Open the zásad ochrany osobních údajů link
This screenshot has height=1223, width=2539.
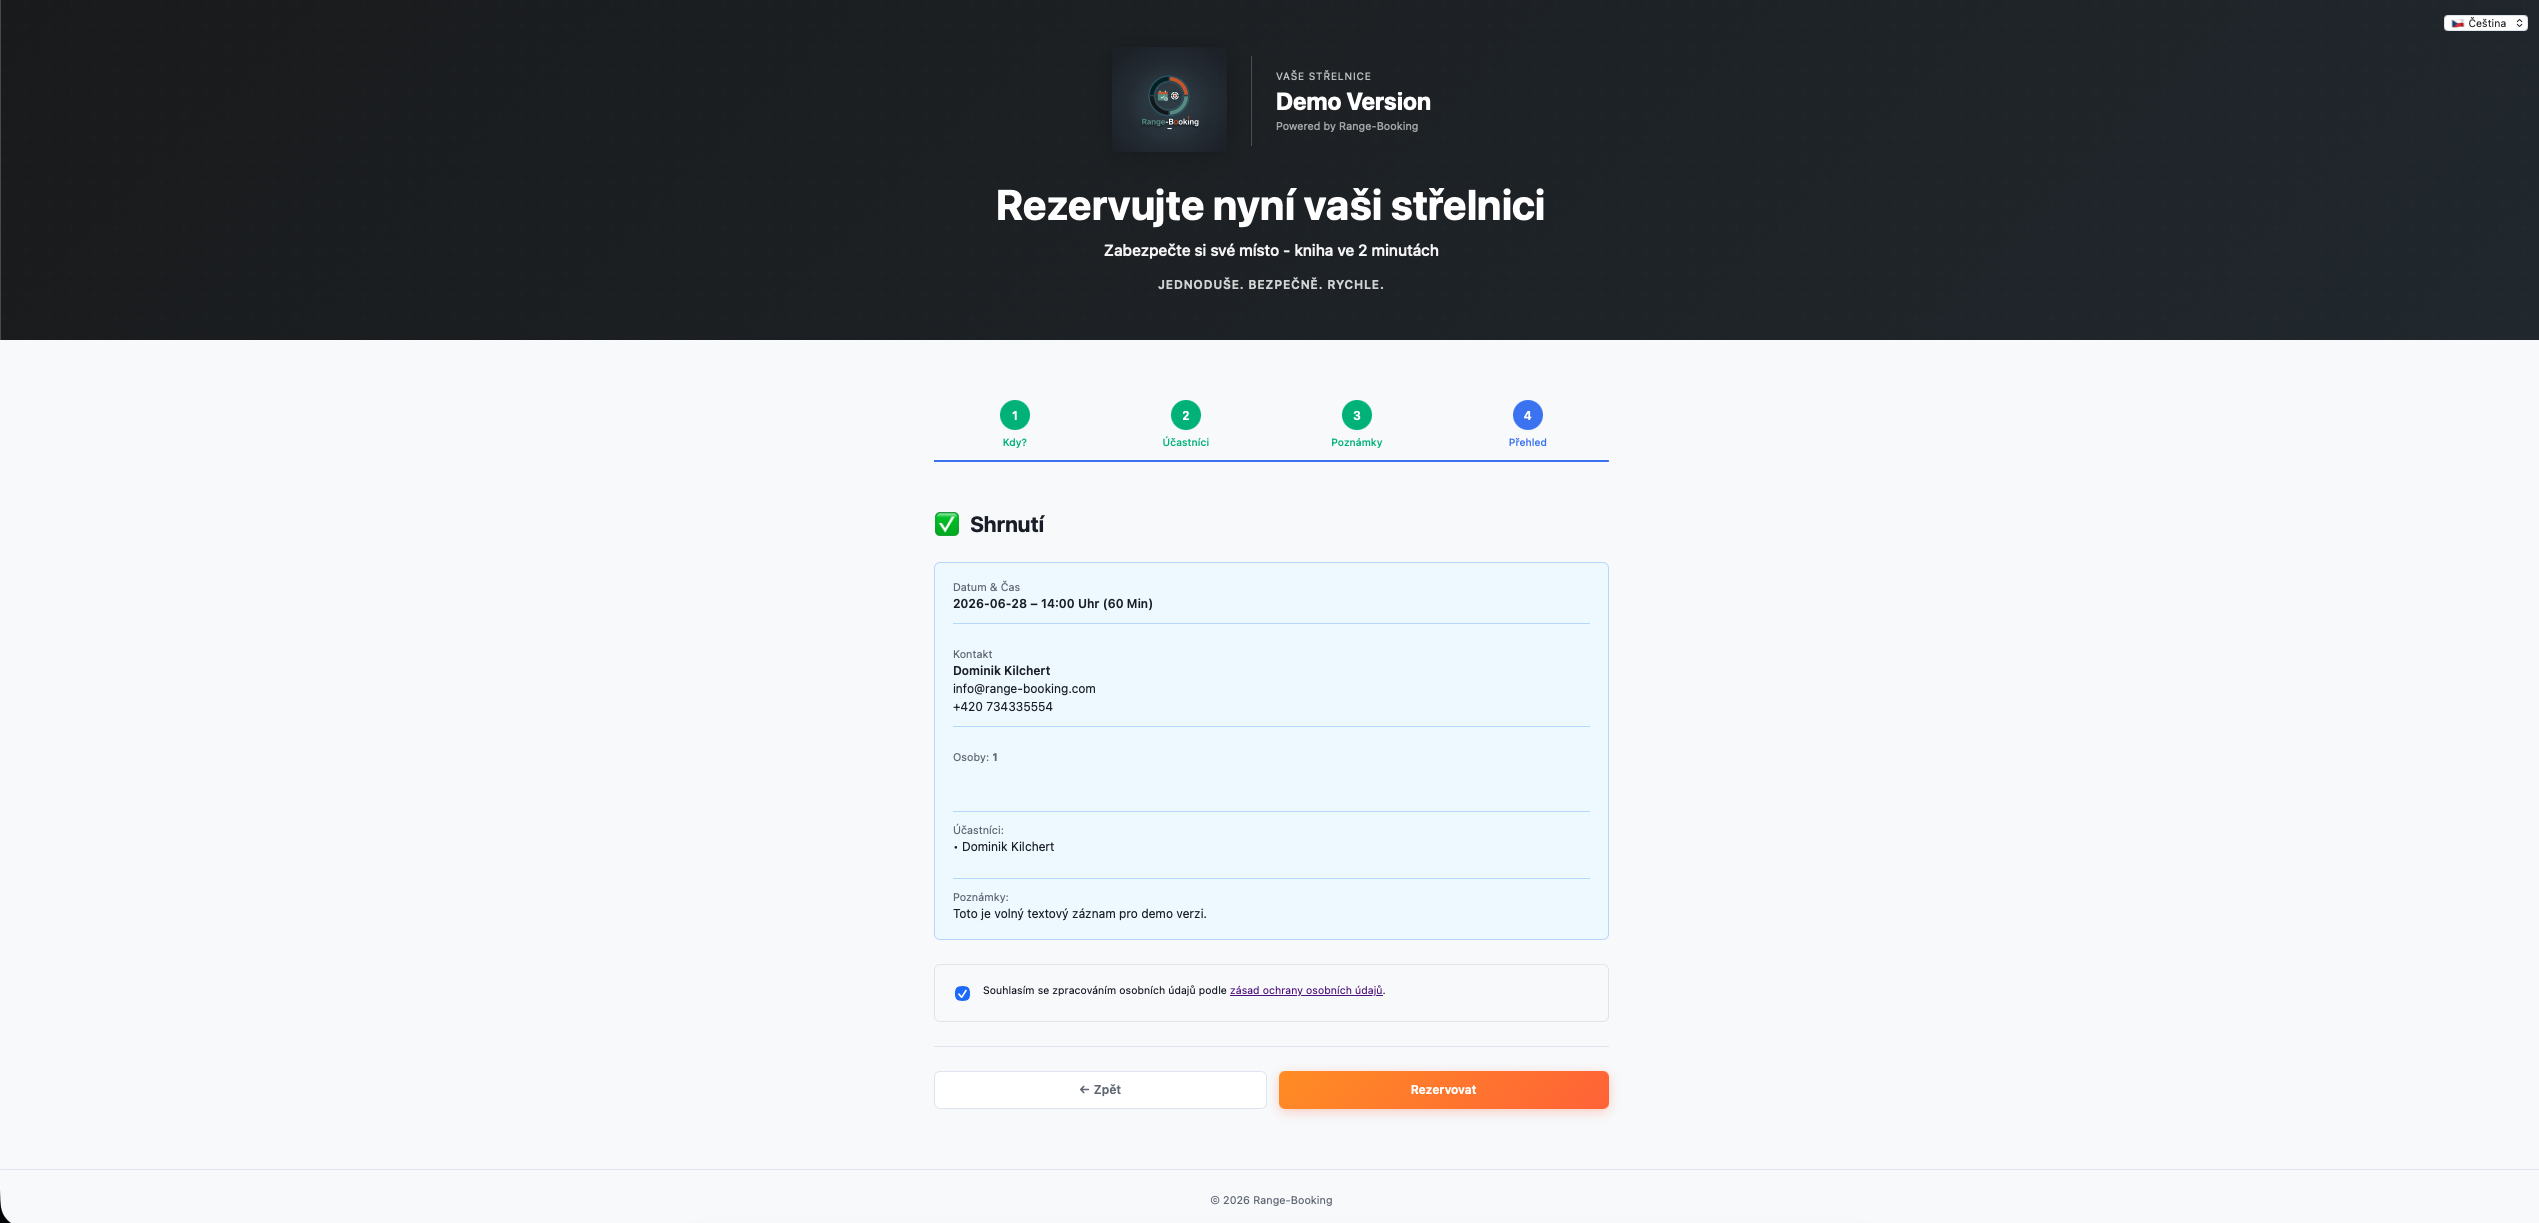click(1306, 990)
